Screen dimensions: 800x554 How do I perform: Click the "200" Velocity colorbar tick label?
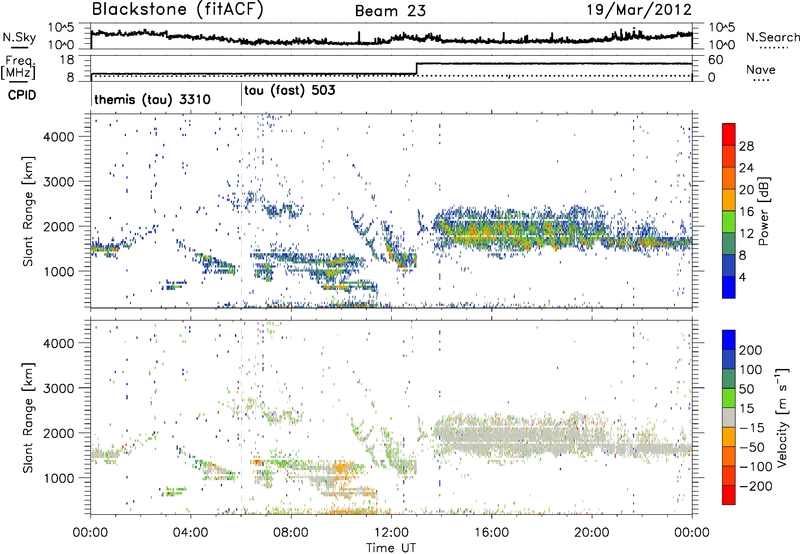pos(751,350)
